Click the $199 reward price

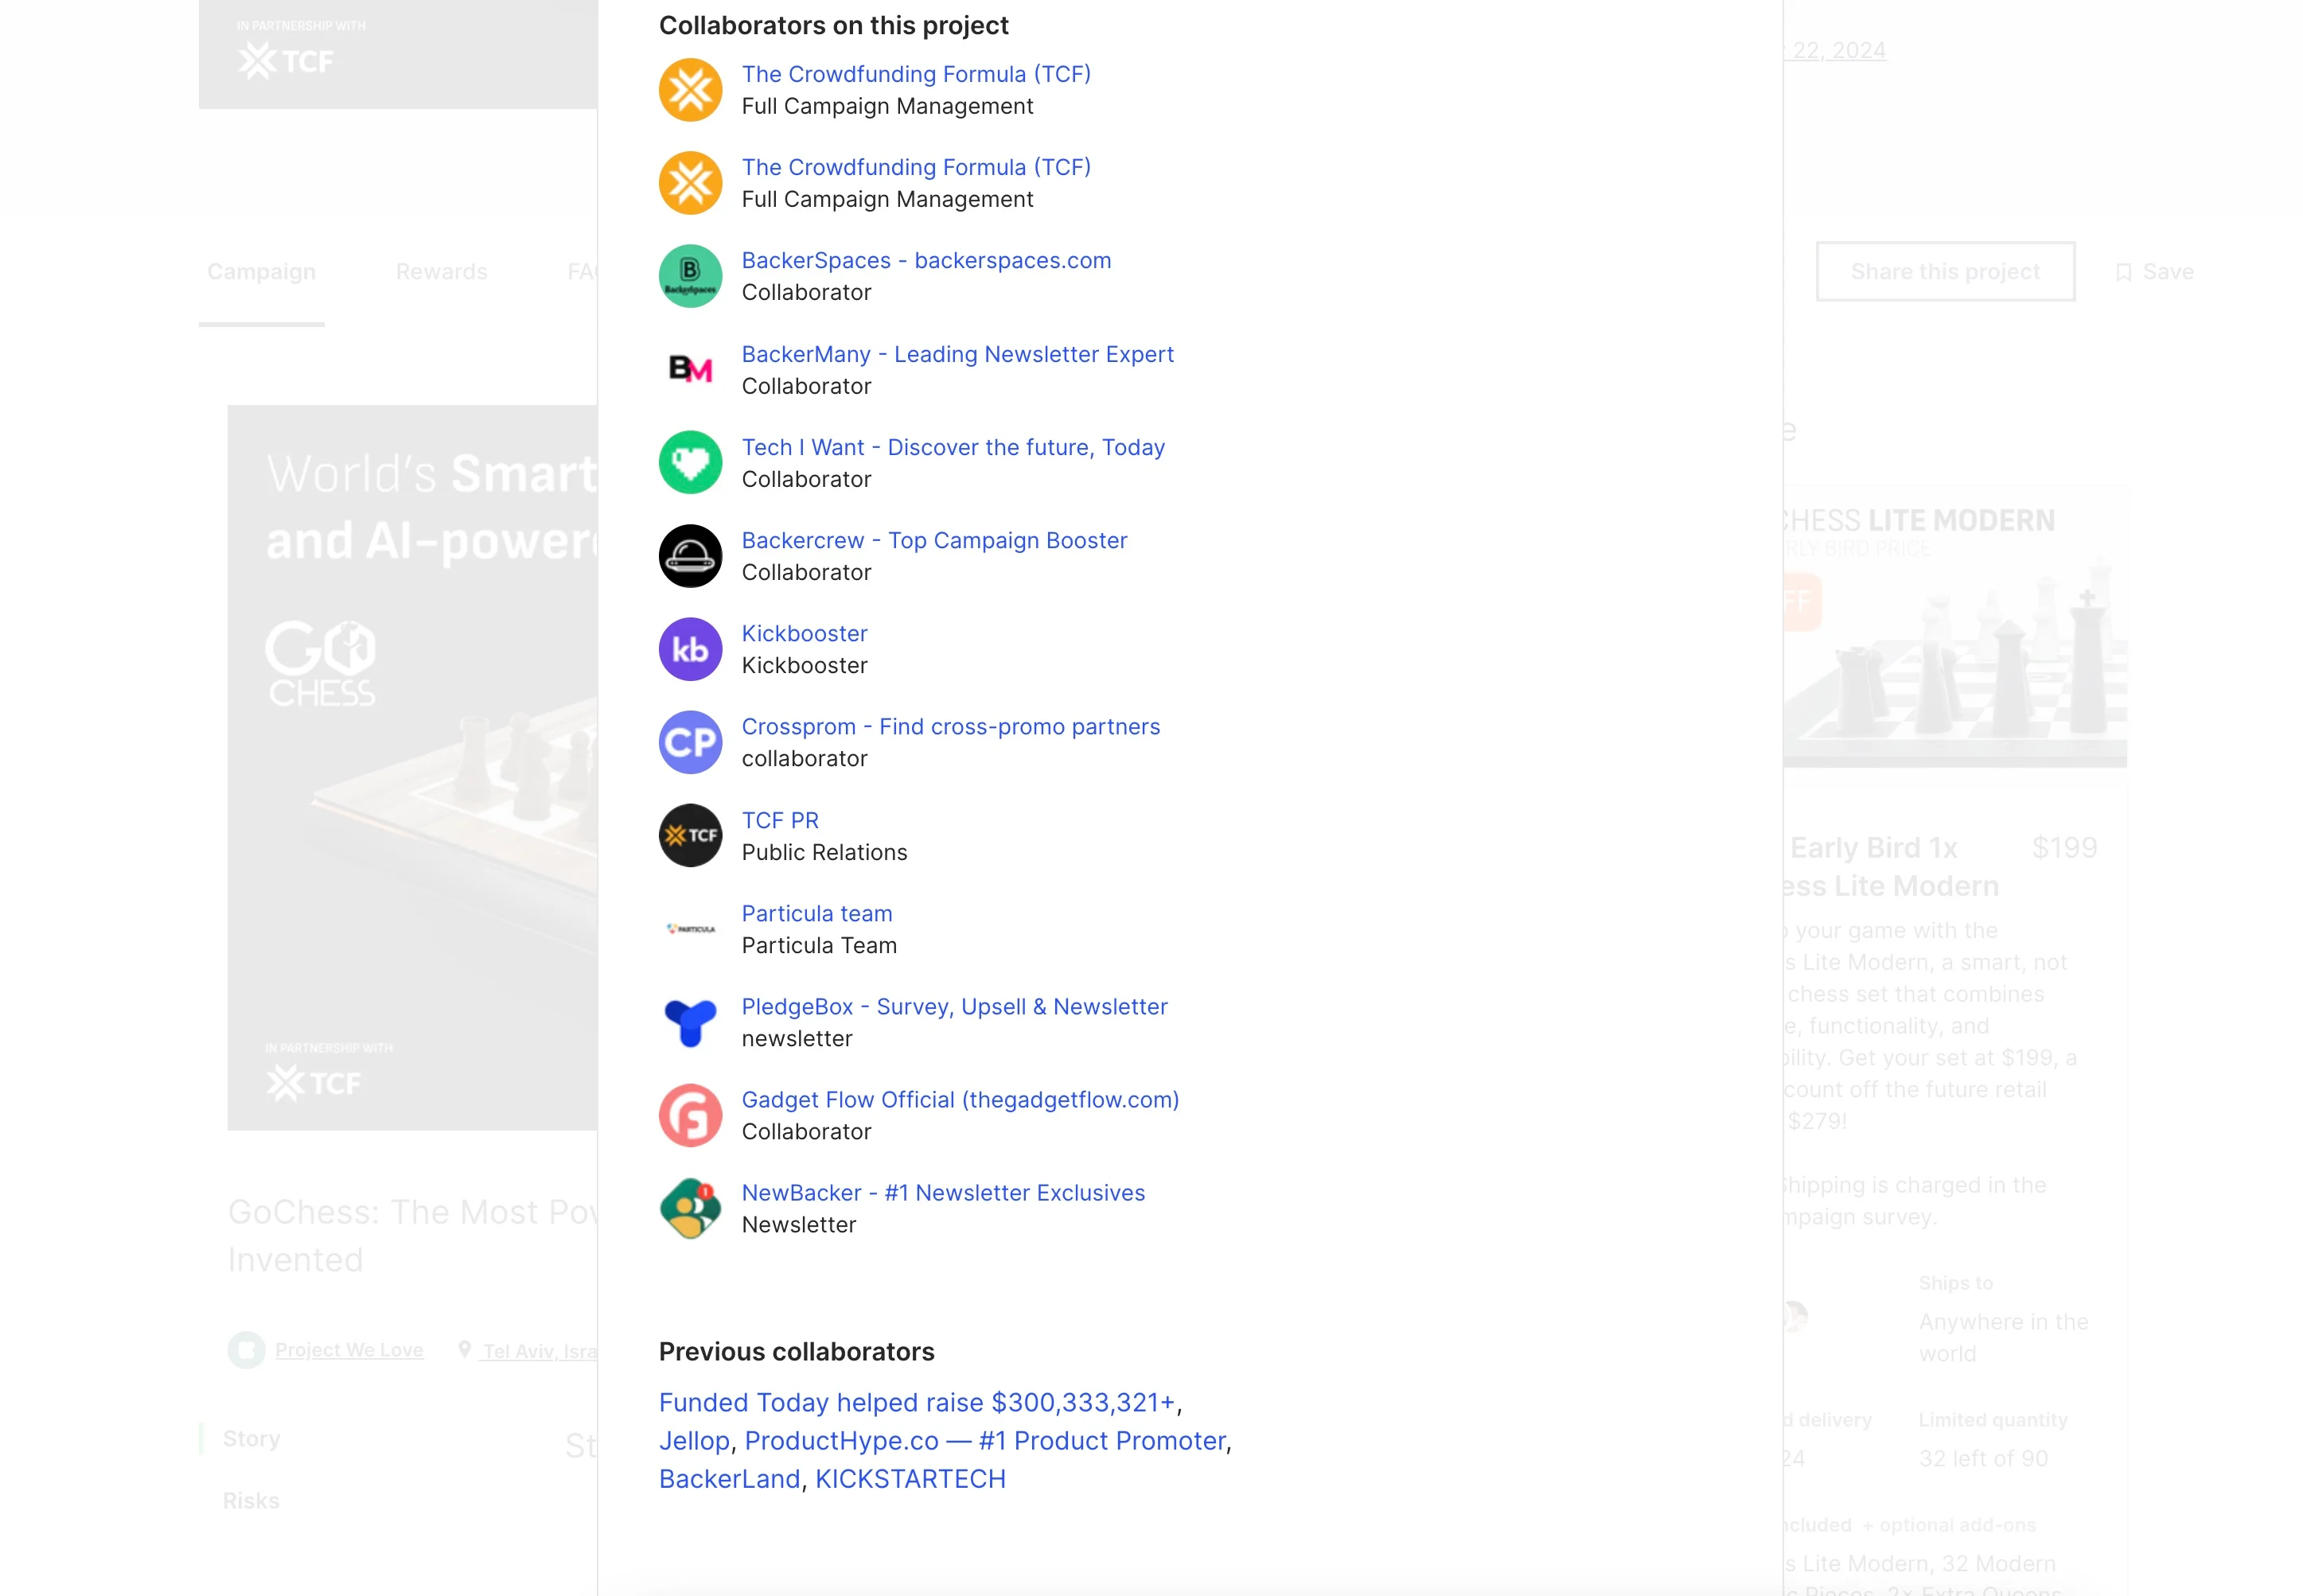[2064, 847]
